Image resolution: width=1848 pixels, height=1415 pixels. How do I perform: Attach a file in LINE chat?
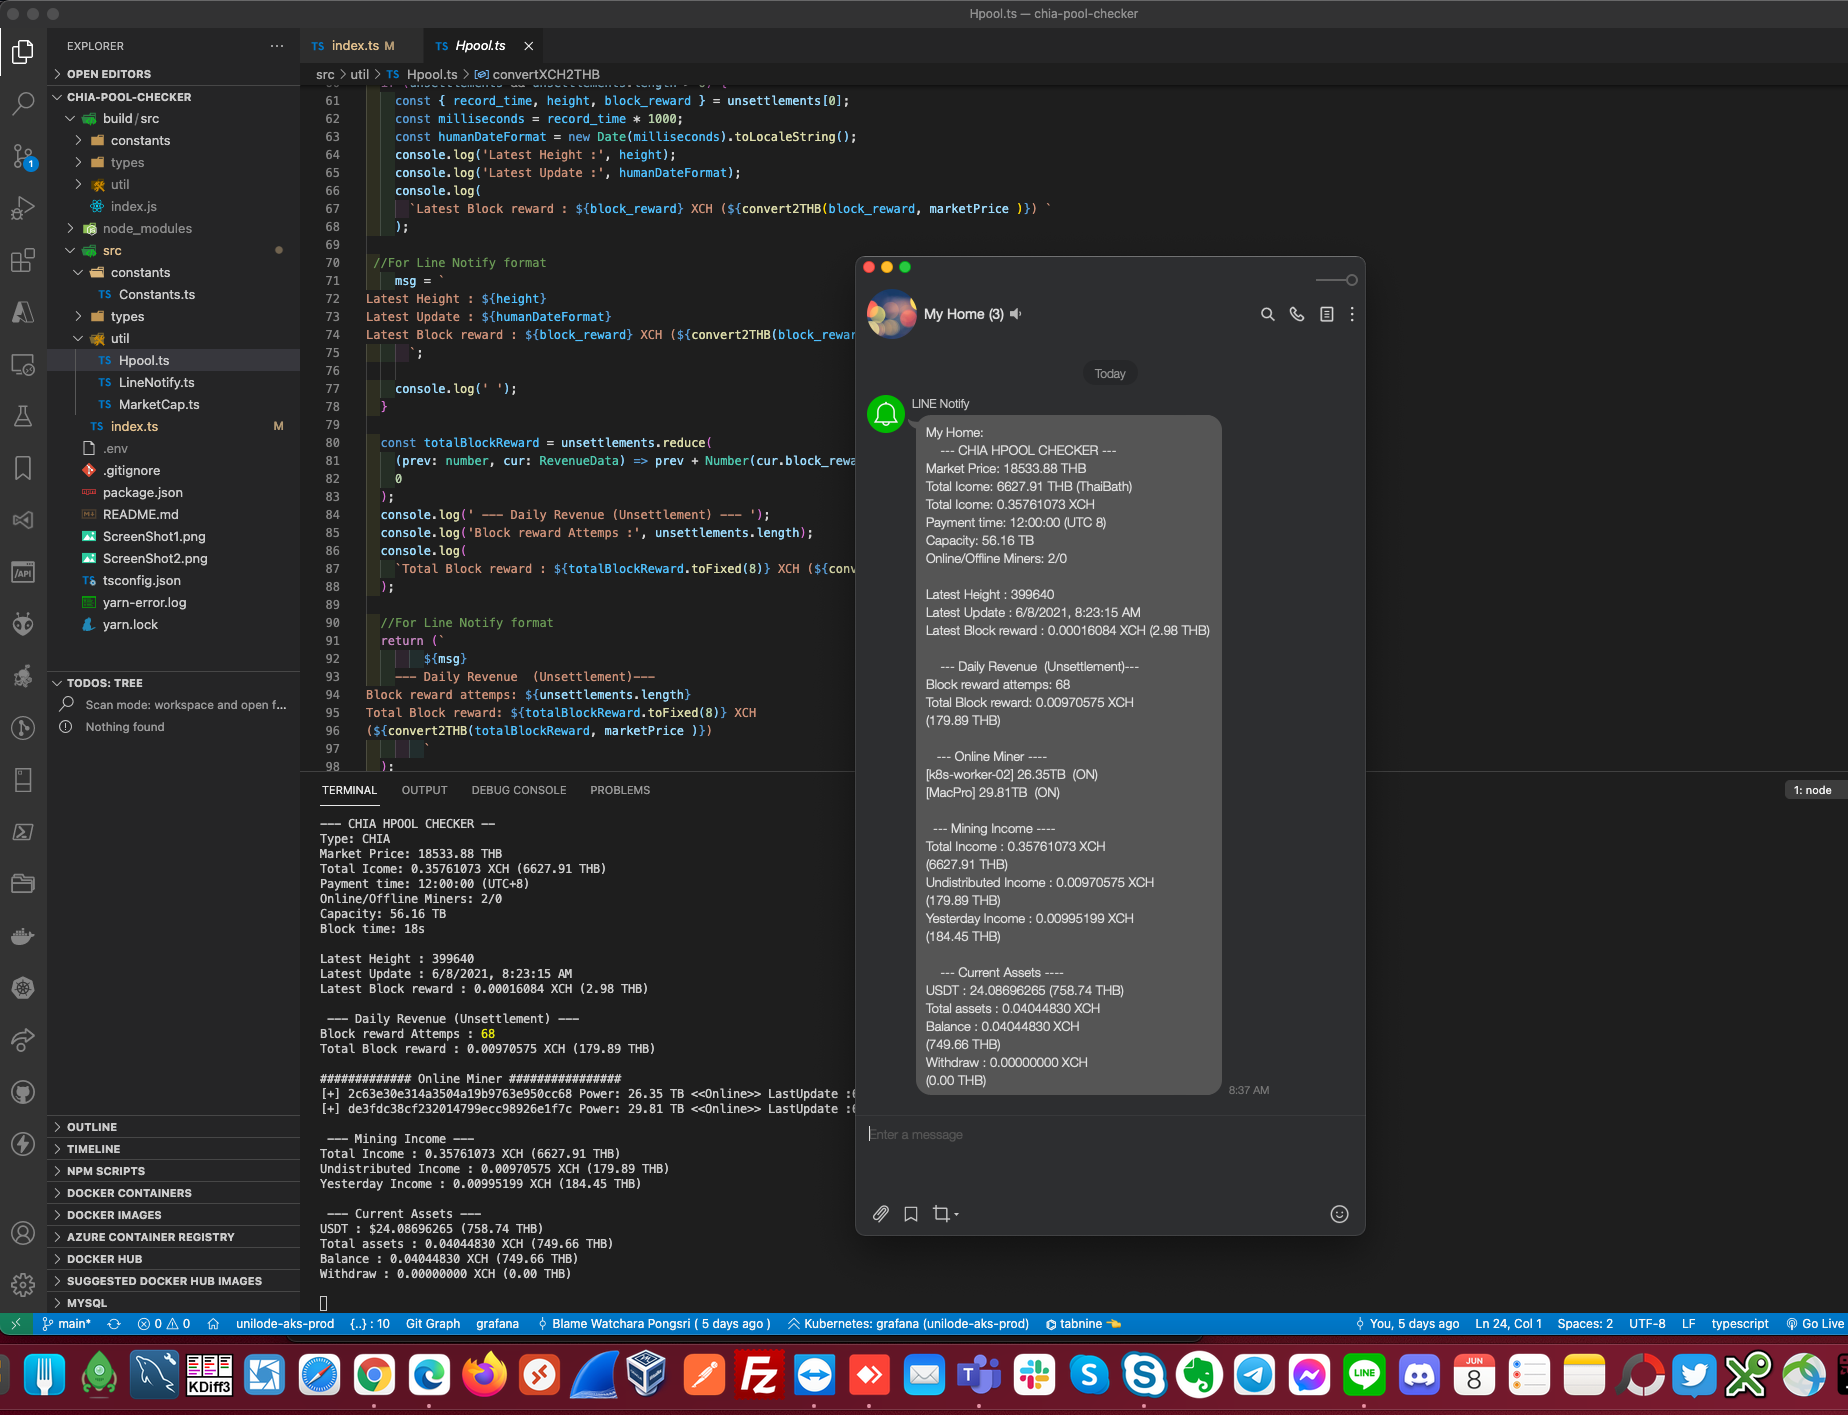click(880, 1214)
